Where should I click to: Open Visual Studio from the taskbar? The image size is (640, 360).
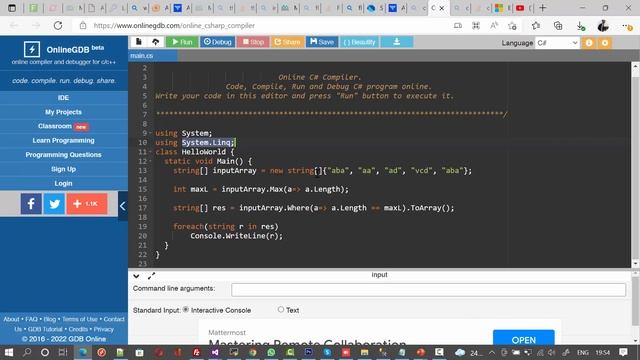(215, 352)
